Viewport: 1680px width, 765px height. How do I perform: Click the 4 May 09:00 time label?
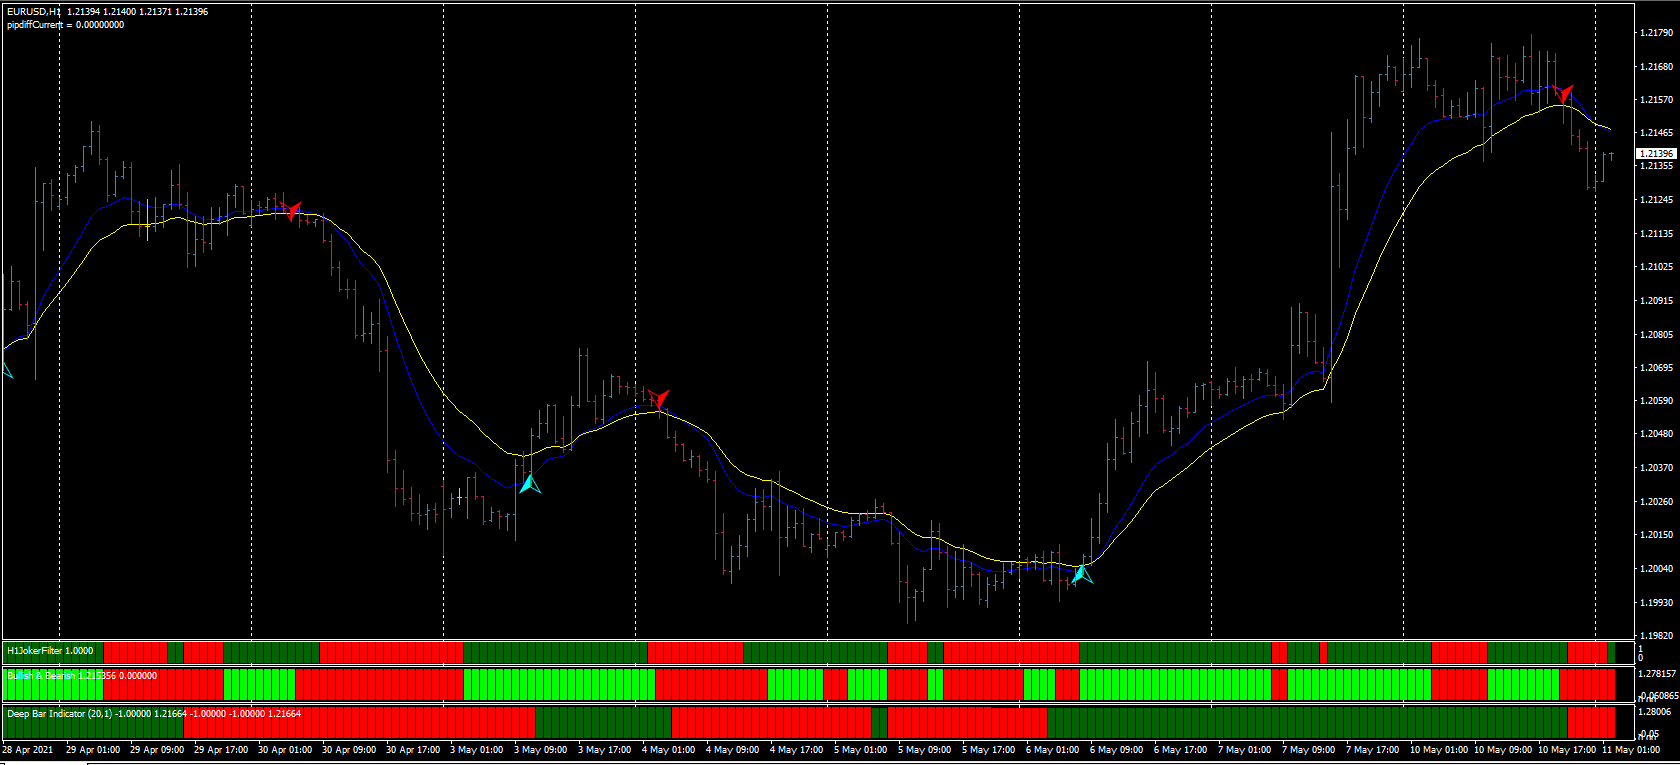[733, 750]
